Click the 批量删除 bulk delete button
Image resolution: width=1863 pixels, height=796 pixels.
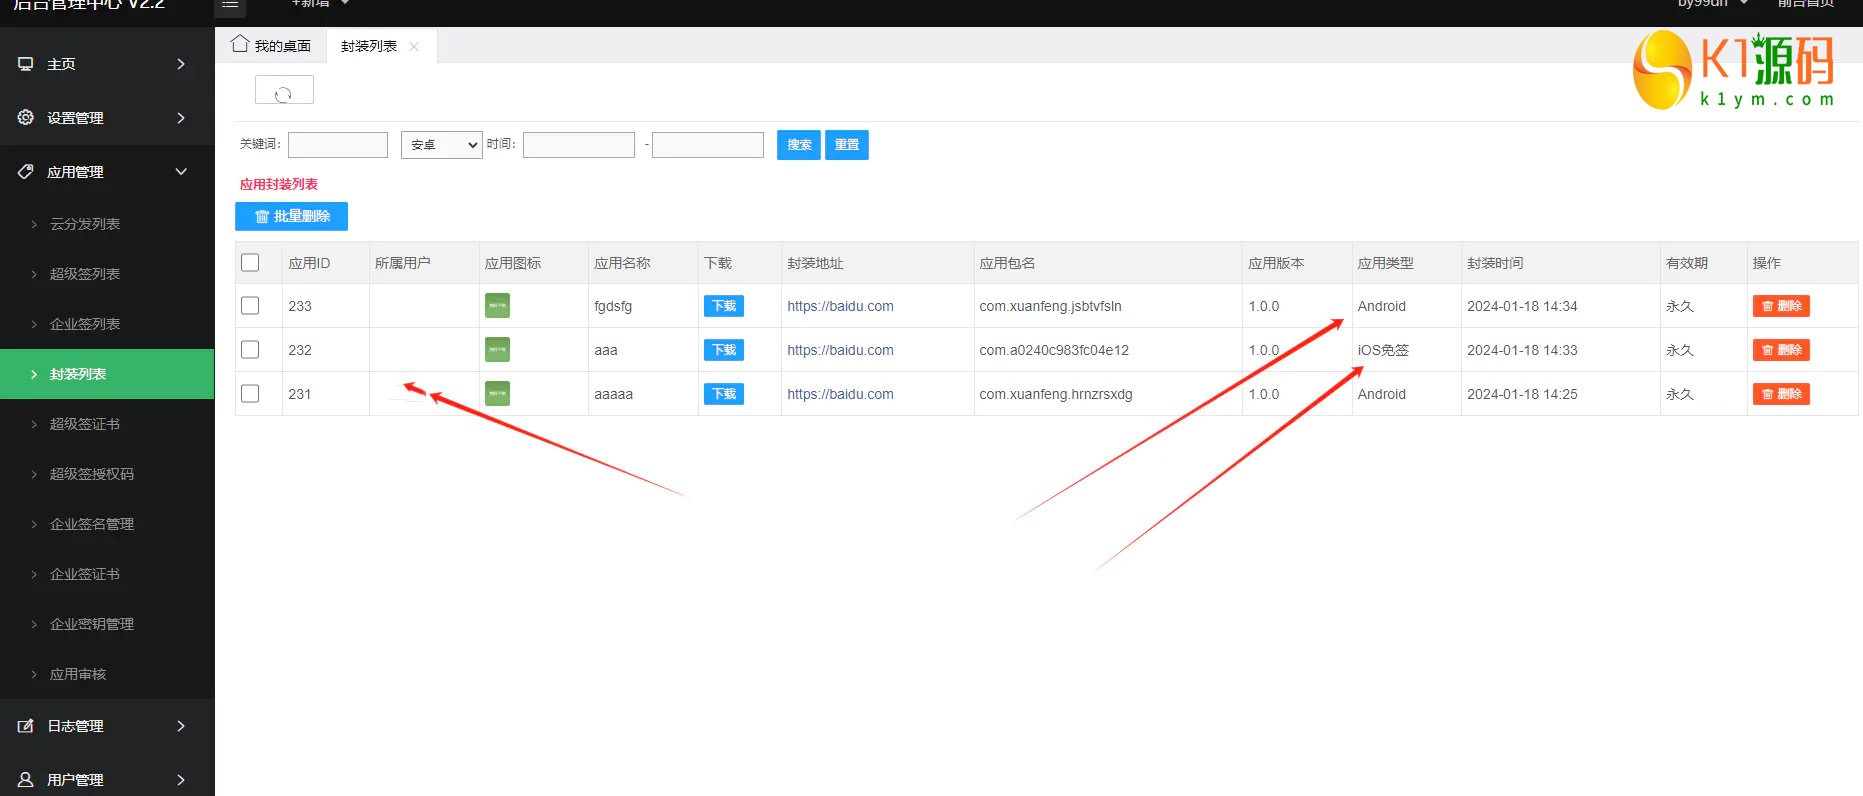coord(291,216)
